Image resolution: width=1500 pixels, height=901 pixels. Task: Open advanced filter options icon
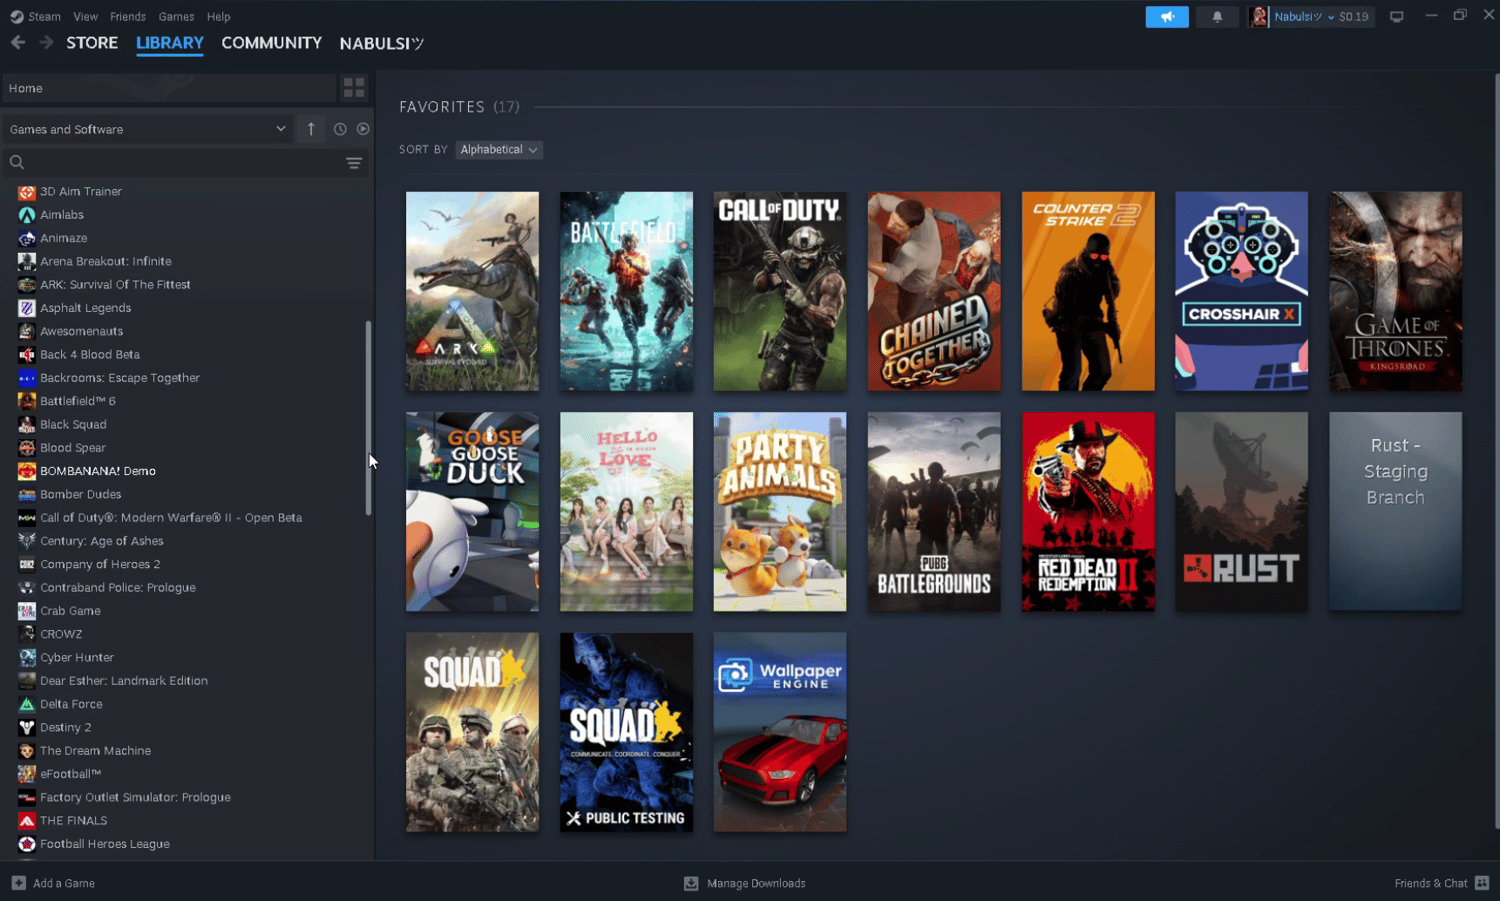point(354,163)
